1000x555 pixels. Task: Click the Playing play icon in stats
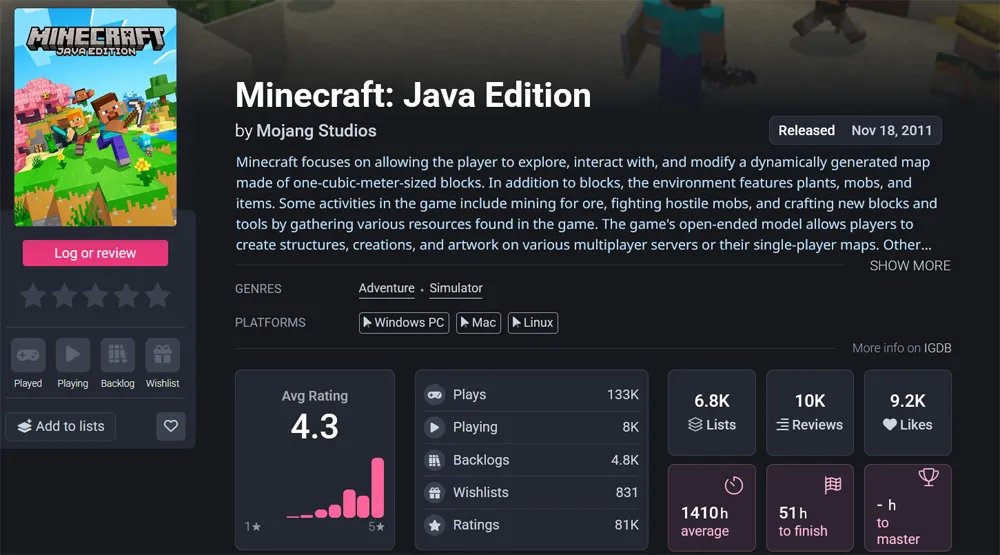coord(435,427)
